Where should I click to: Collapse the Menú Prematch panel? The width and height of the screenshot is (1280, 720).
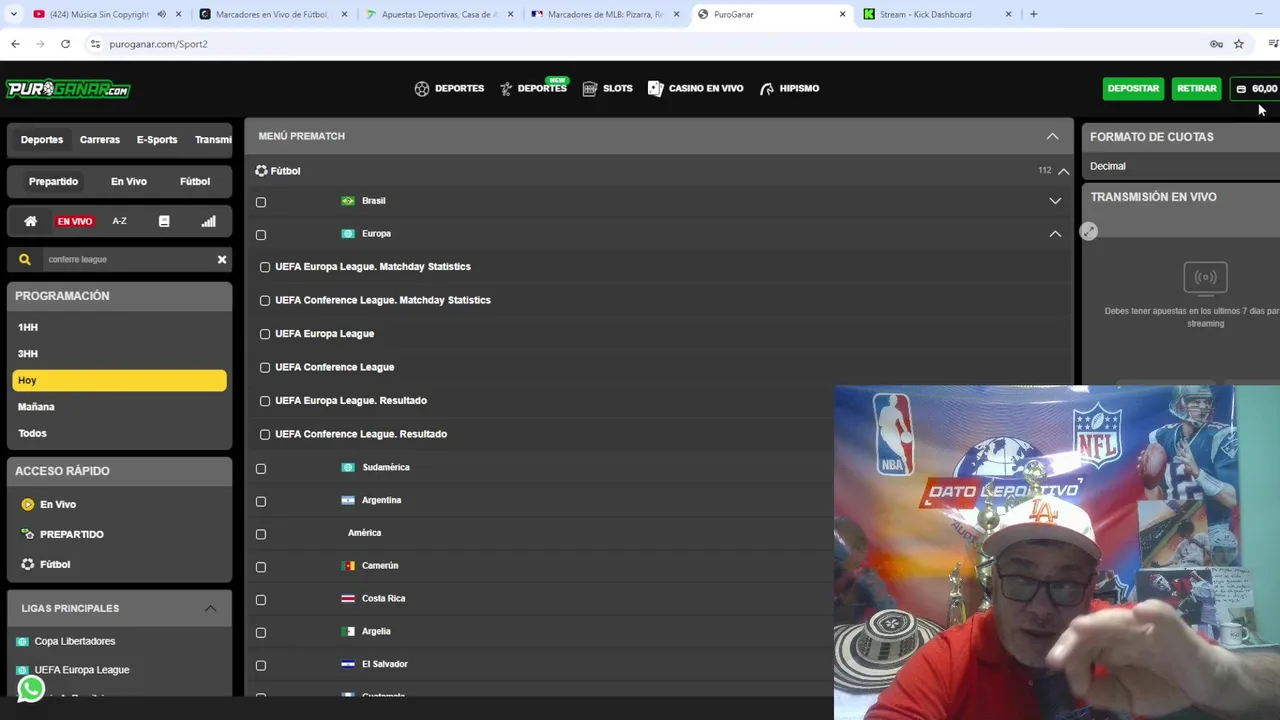coord(1052,136)
